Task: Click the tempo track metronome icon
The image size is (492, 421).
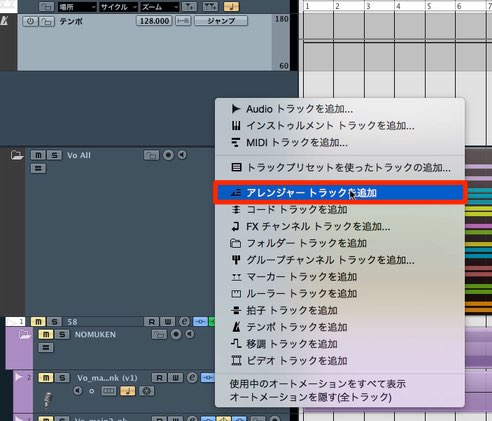Action: pyautogui.click(x=4, y=21)
